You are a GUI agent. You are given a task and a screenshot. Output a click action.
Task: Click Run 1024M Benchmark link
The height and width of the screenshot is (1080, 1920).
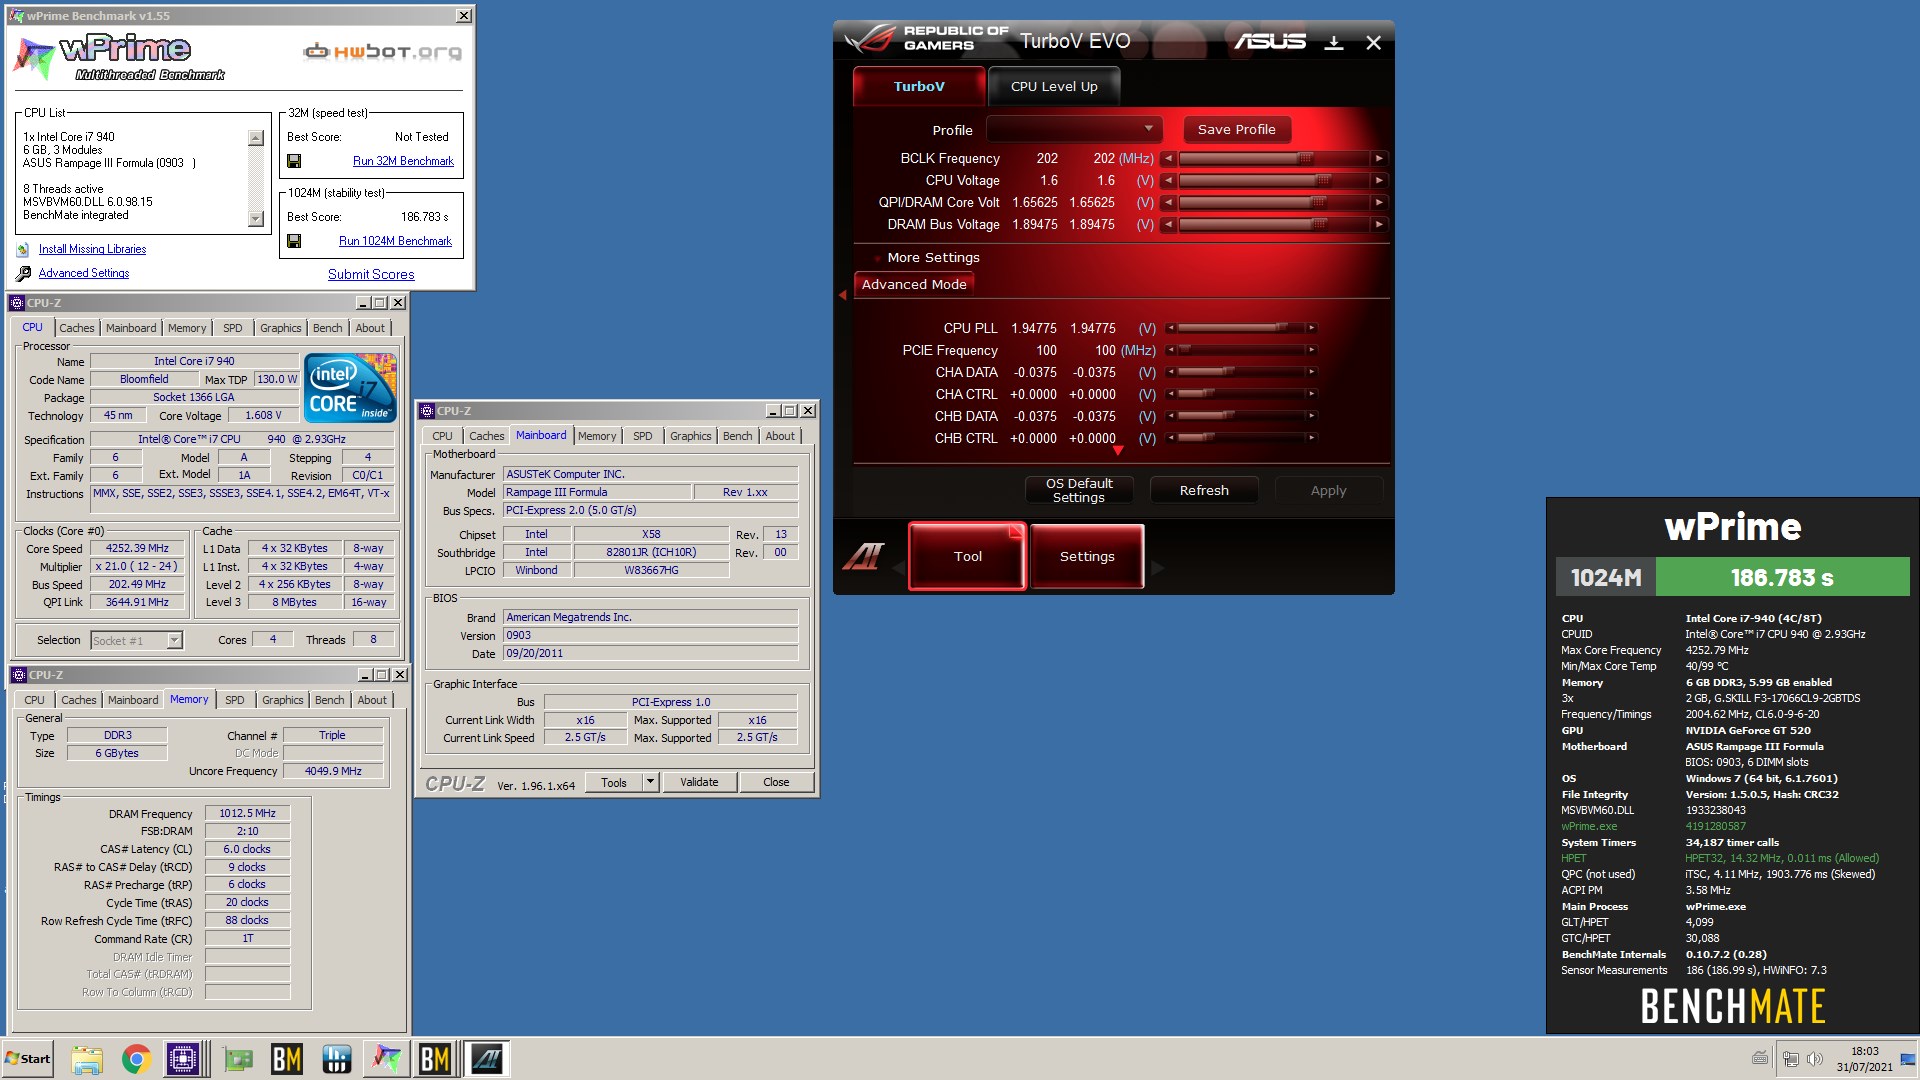[x=395, y=241]
